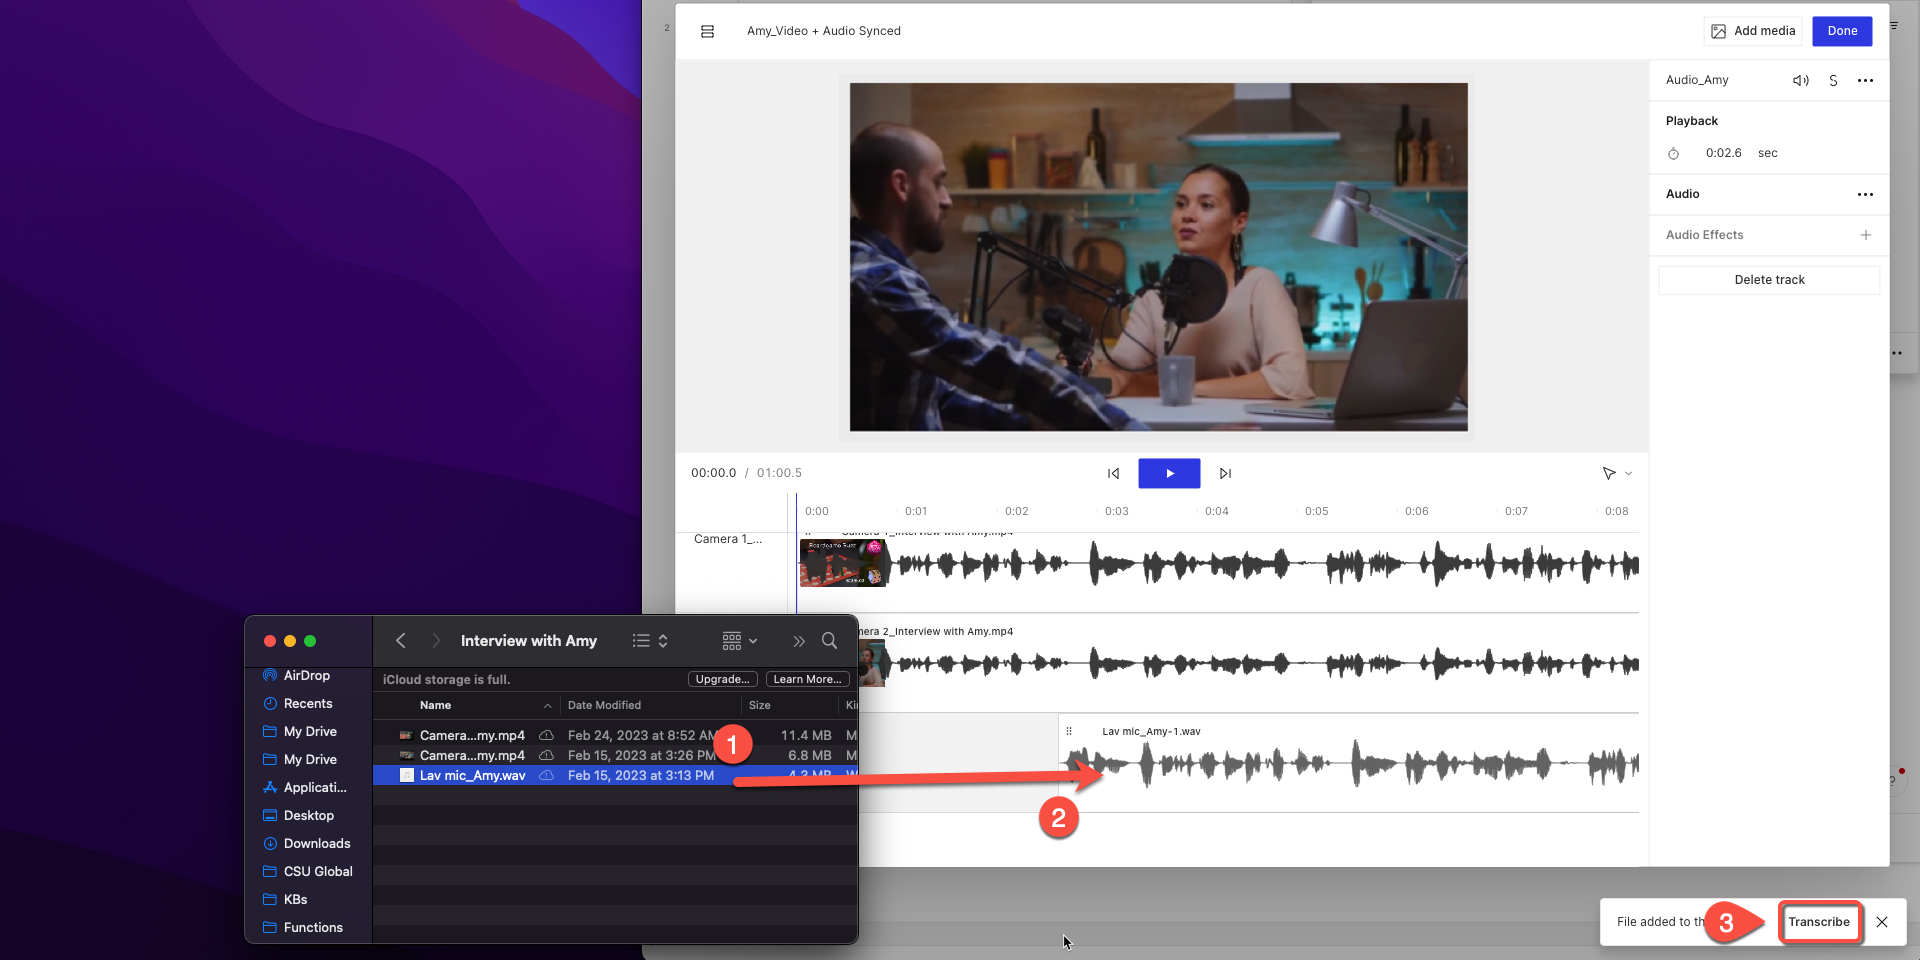1920x960 pixels.
Task: Click the Camera 1 track label
Action: [x=728, y=539]
